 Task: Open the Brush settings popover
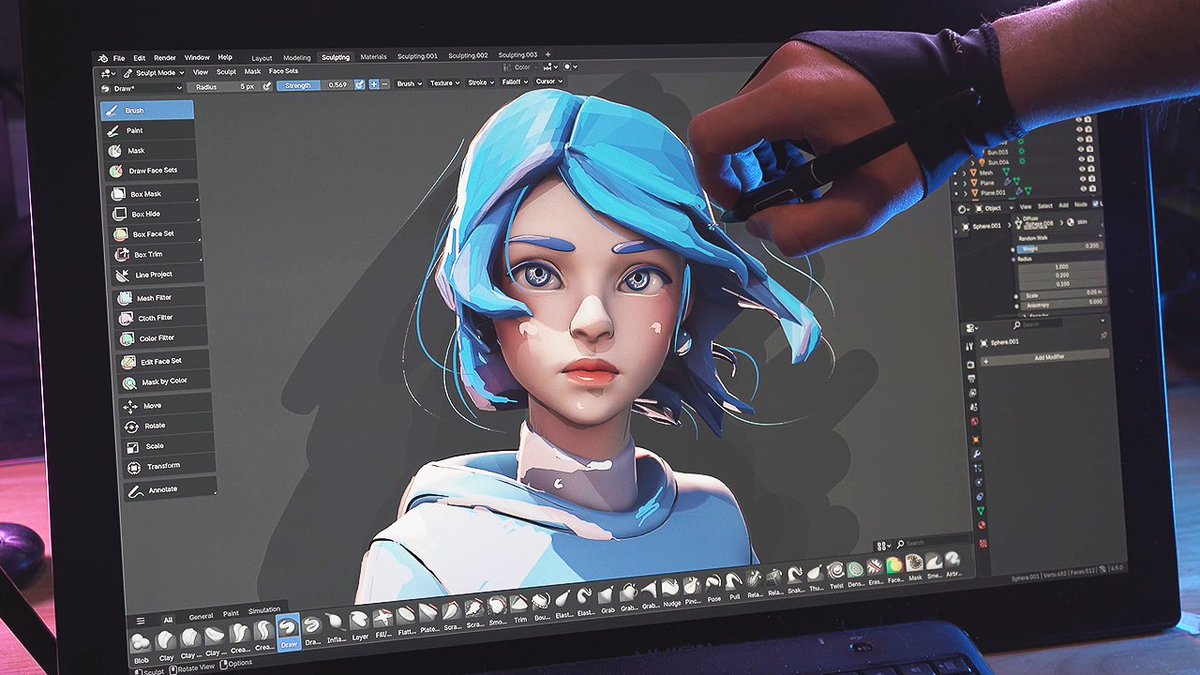[x=407, y=84]
